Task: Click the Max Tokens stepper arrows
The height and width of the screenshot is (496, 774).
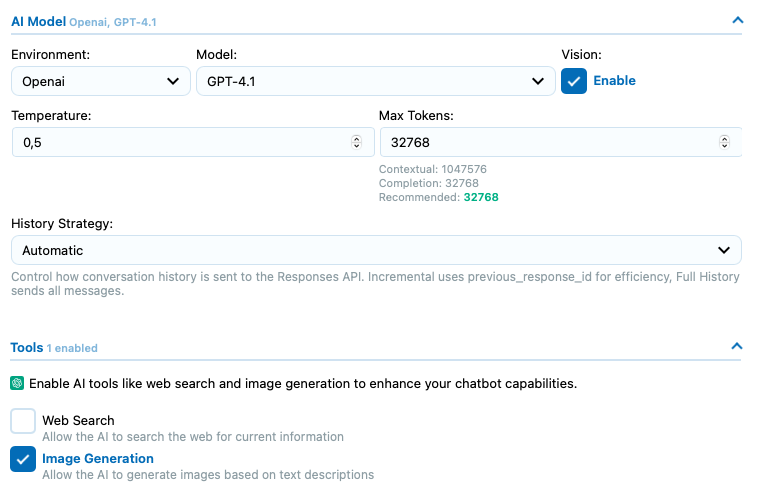Action: [724, 142]
